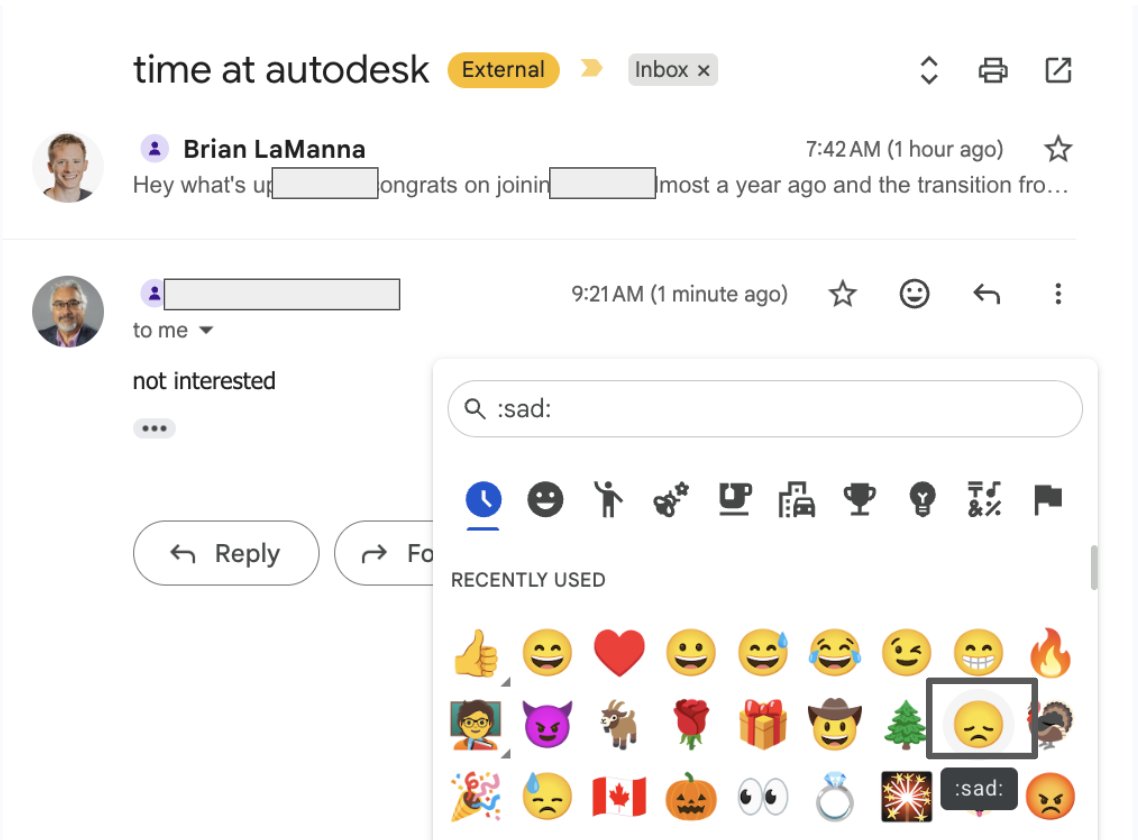Click reply arrow icon in message header
The width and height of the screenshot is (1138, 840).
[986, 294]
